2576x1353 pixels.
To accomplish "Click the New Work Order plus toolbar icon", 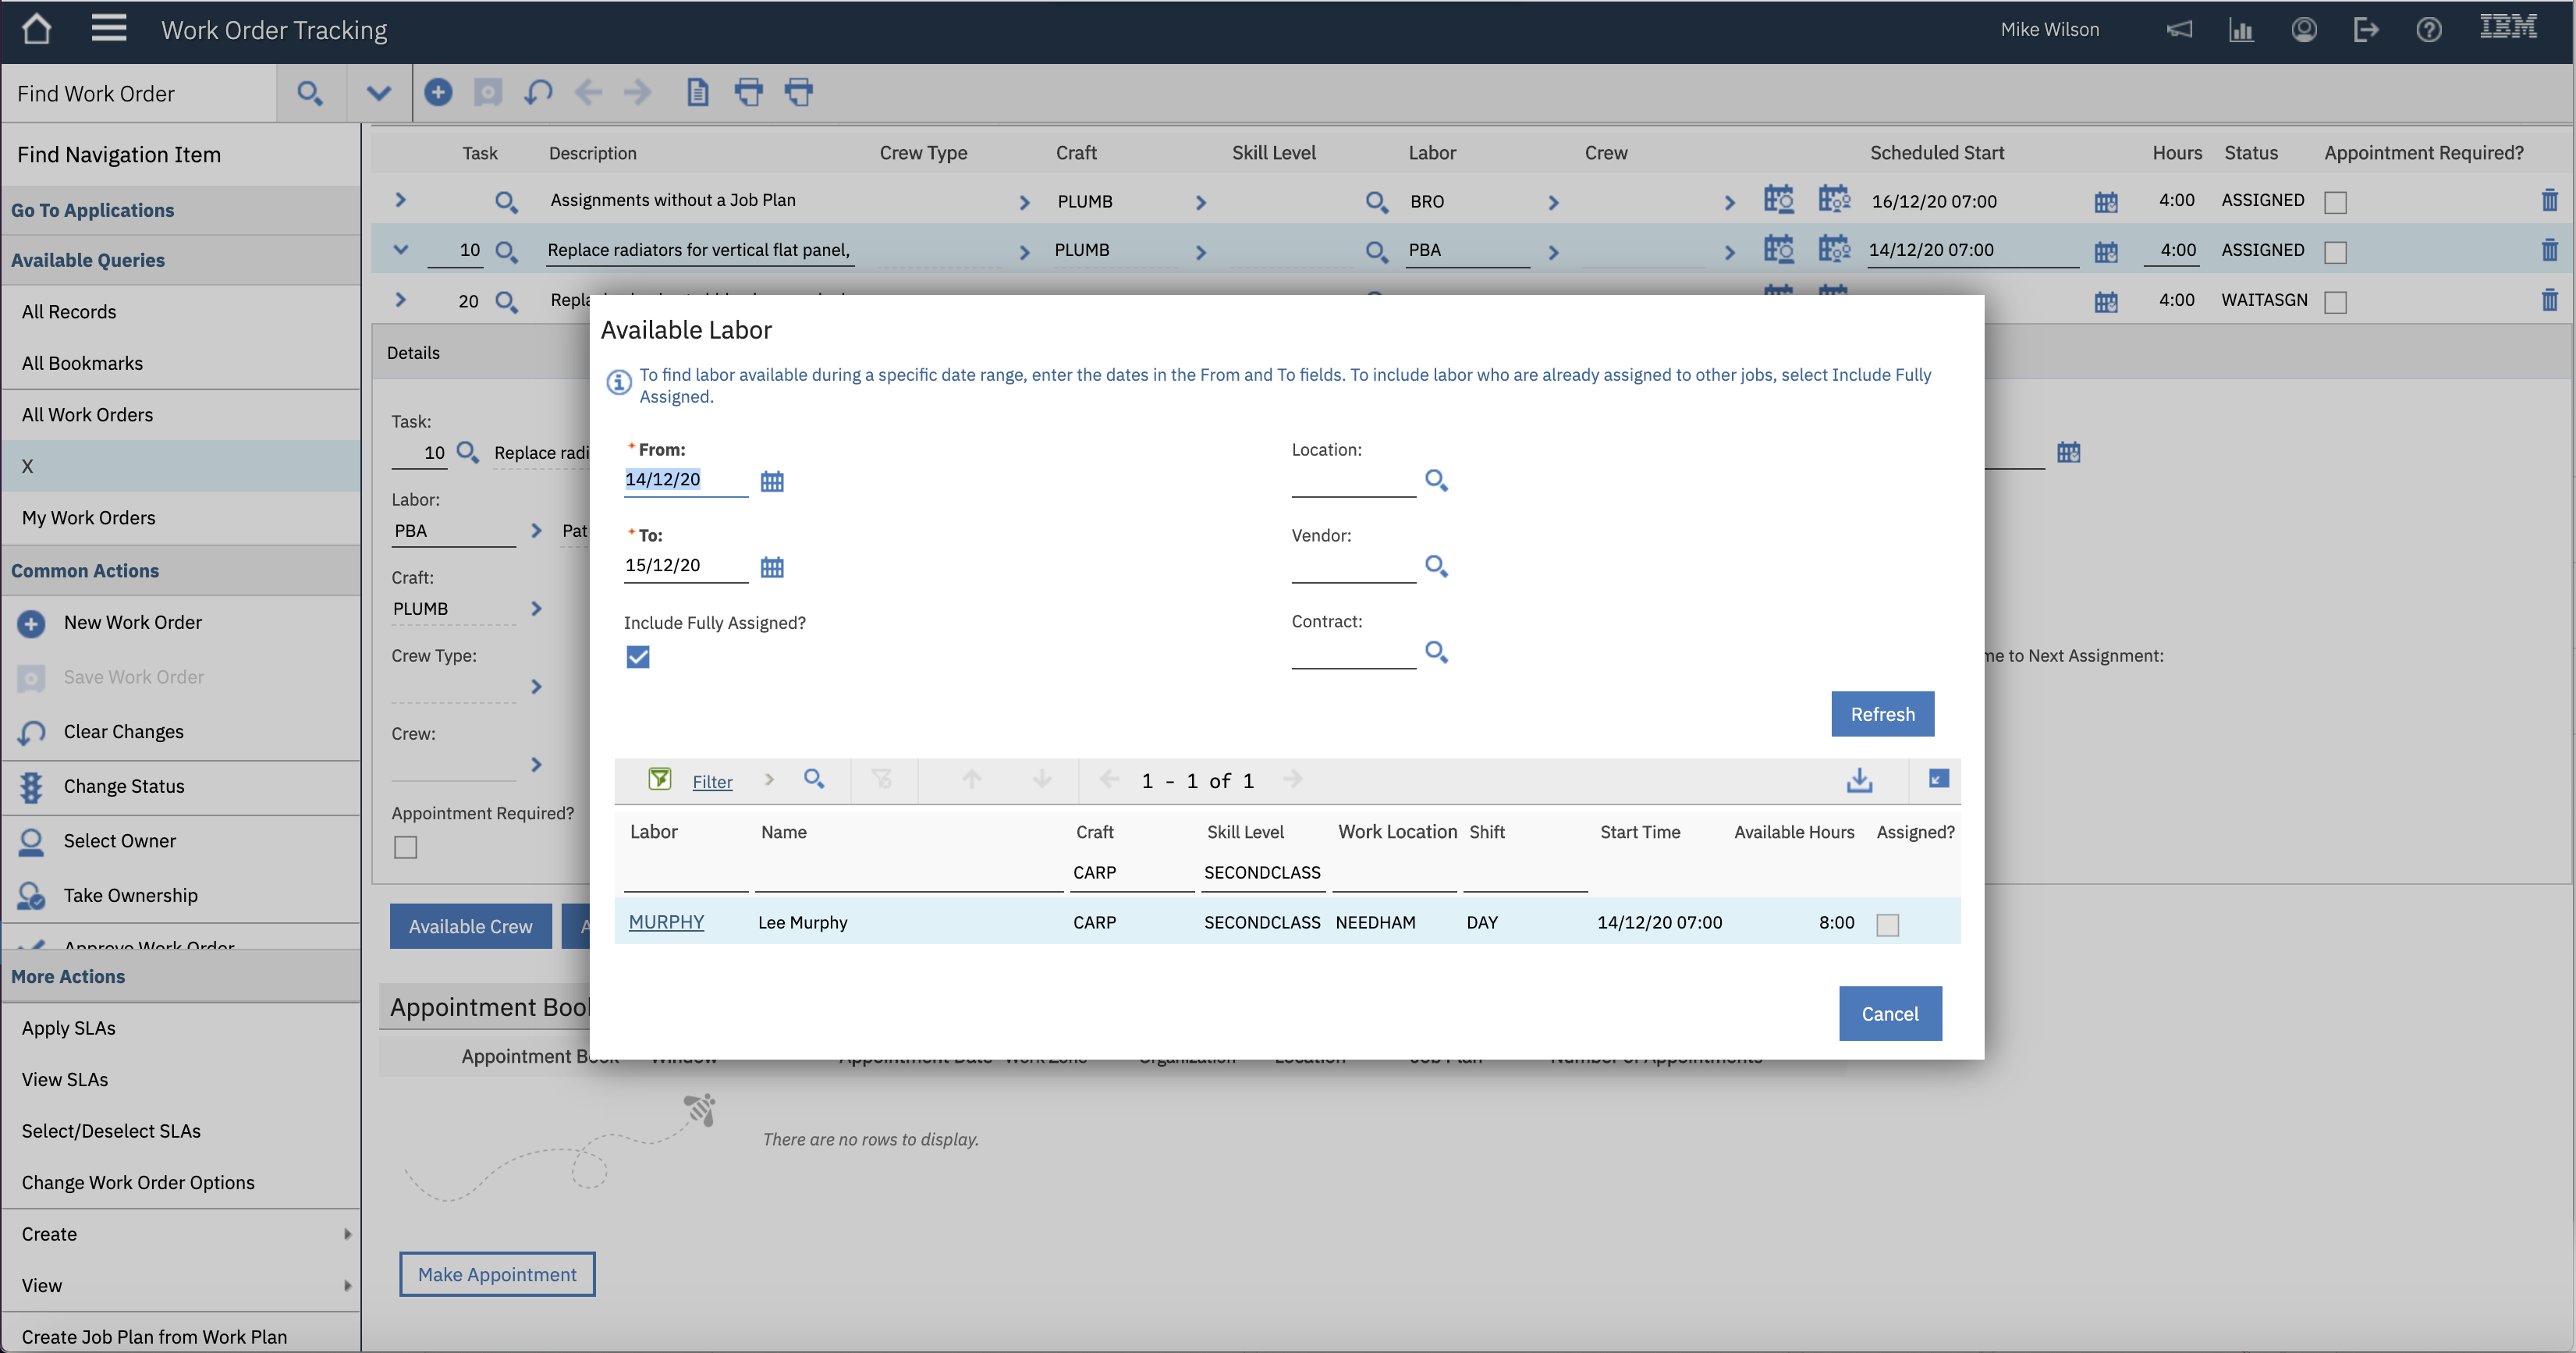I will tap(437, 92).
